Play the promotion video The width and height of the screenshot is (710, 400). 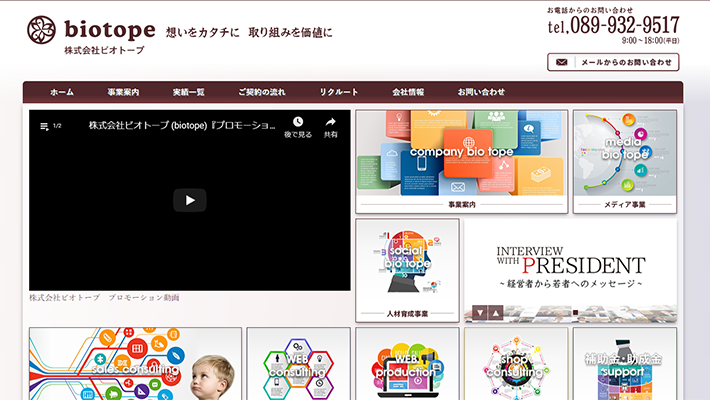coord(190,200)
